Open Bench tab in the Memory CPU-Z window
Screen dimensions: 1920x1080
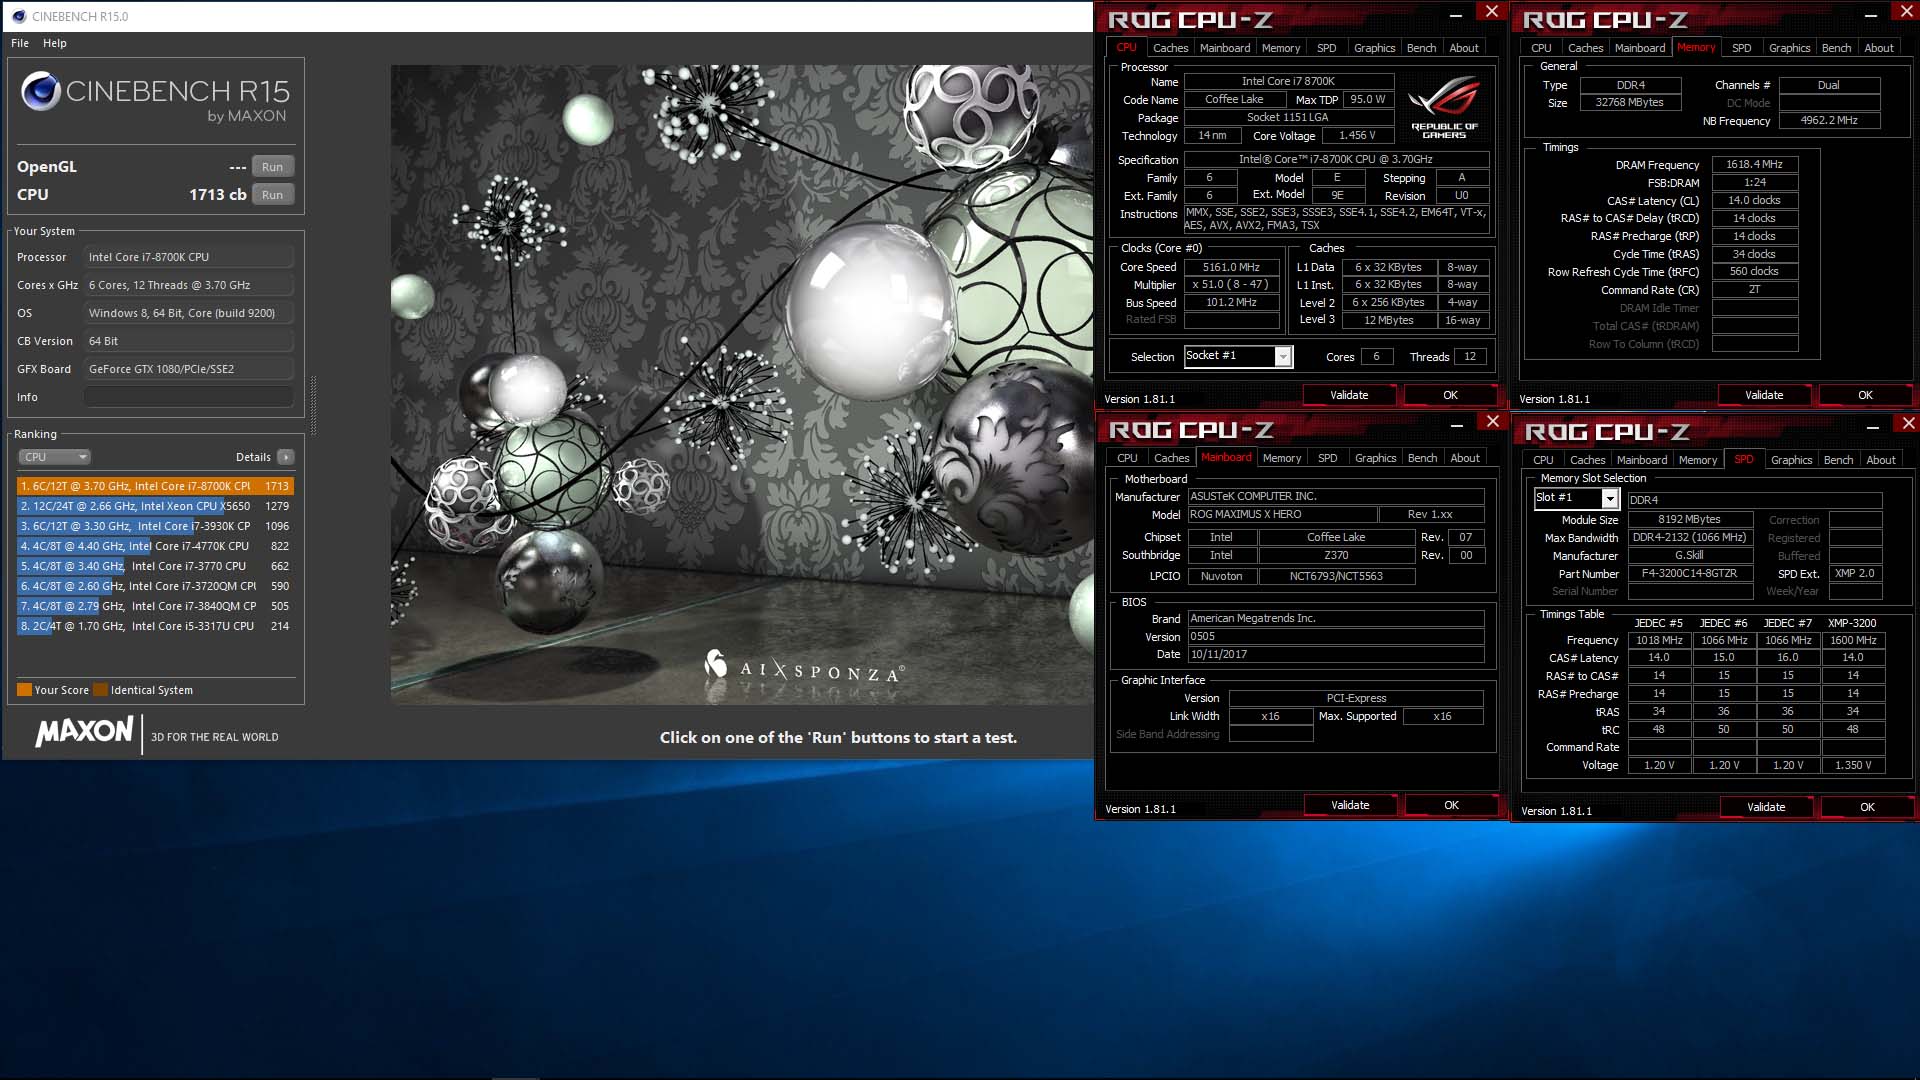point(1836,48)
